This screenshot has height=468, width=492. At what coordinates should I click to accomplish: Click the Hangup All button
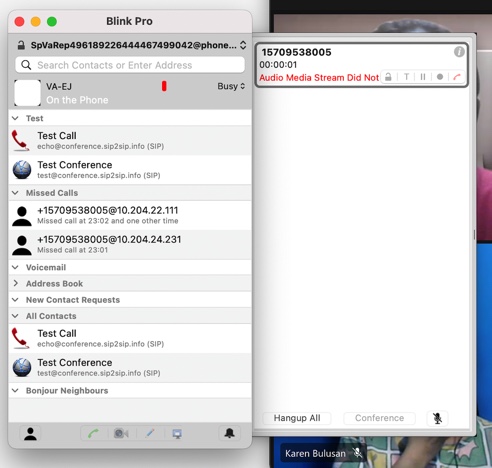(297, 418)
